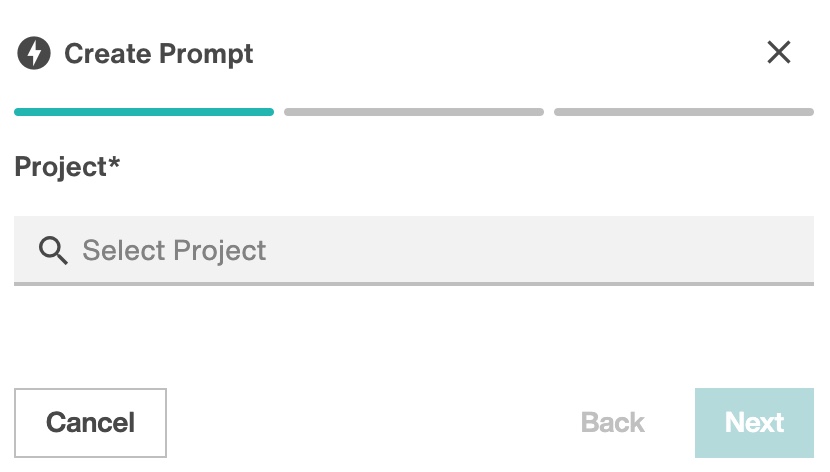Click the Select Project search field
The width and height of the screenshot is (830, 472).
tap(414, 250)
